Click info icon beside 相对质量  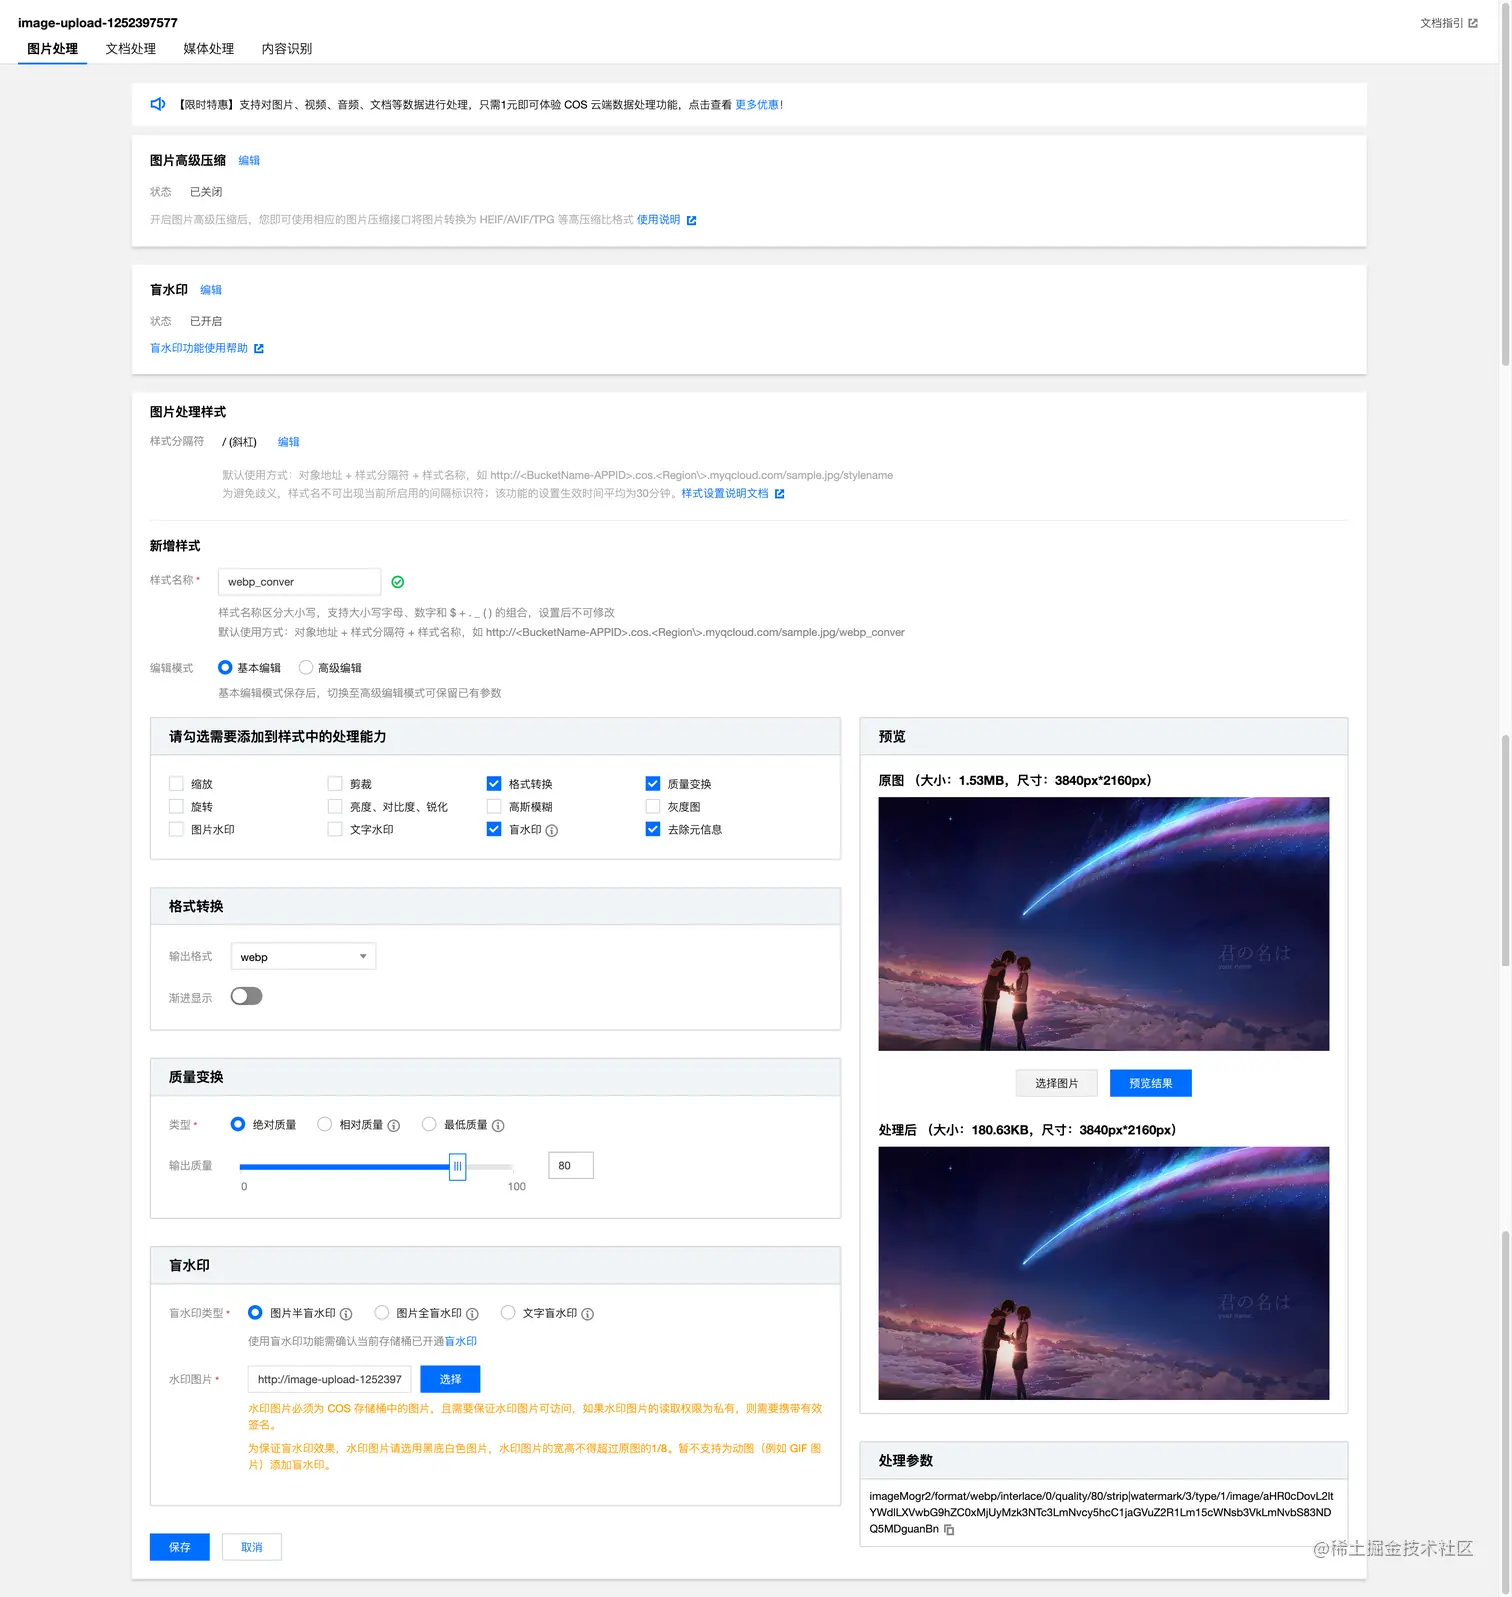click(x=394, y=1125)
